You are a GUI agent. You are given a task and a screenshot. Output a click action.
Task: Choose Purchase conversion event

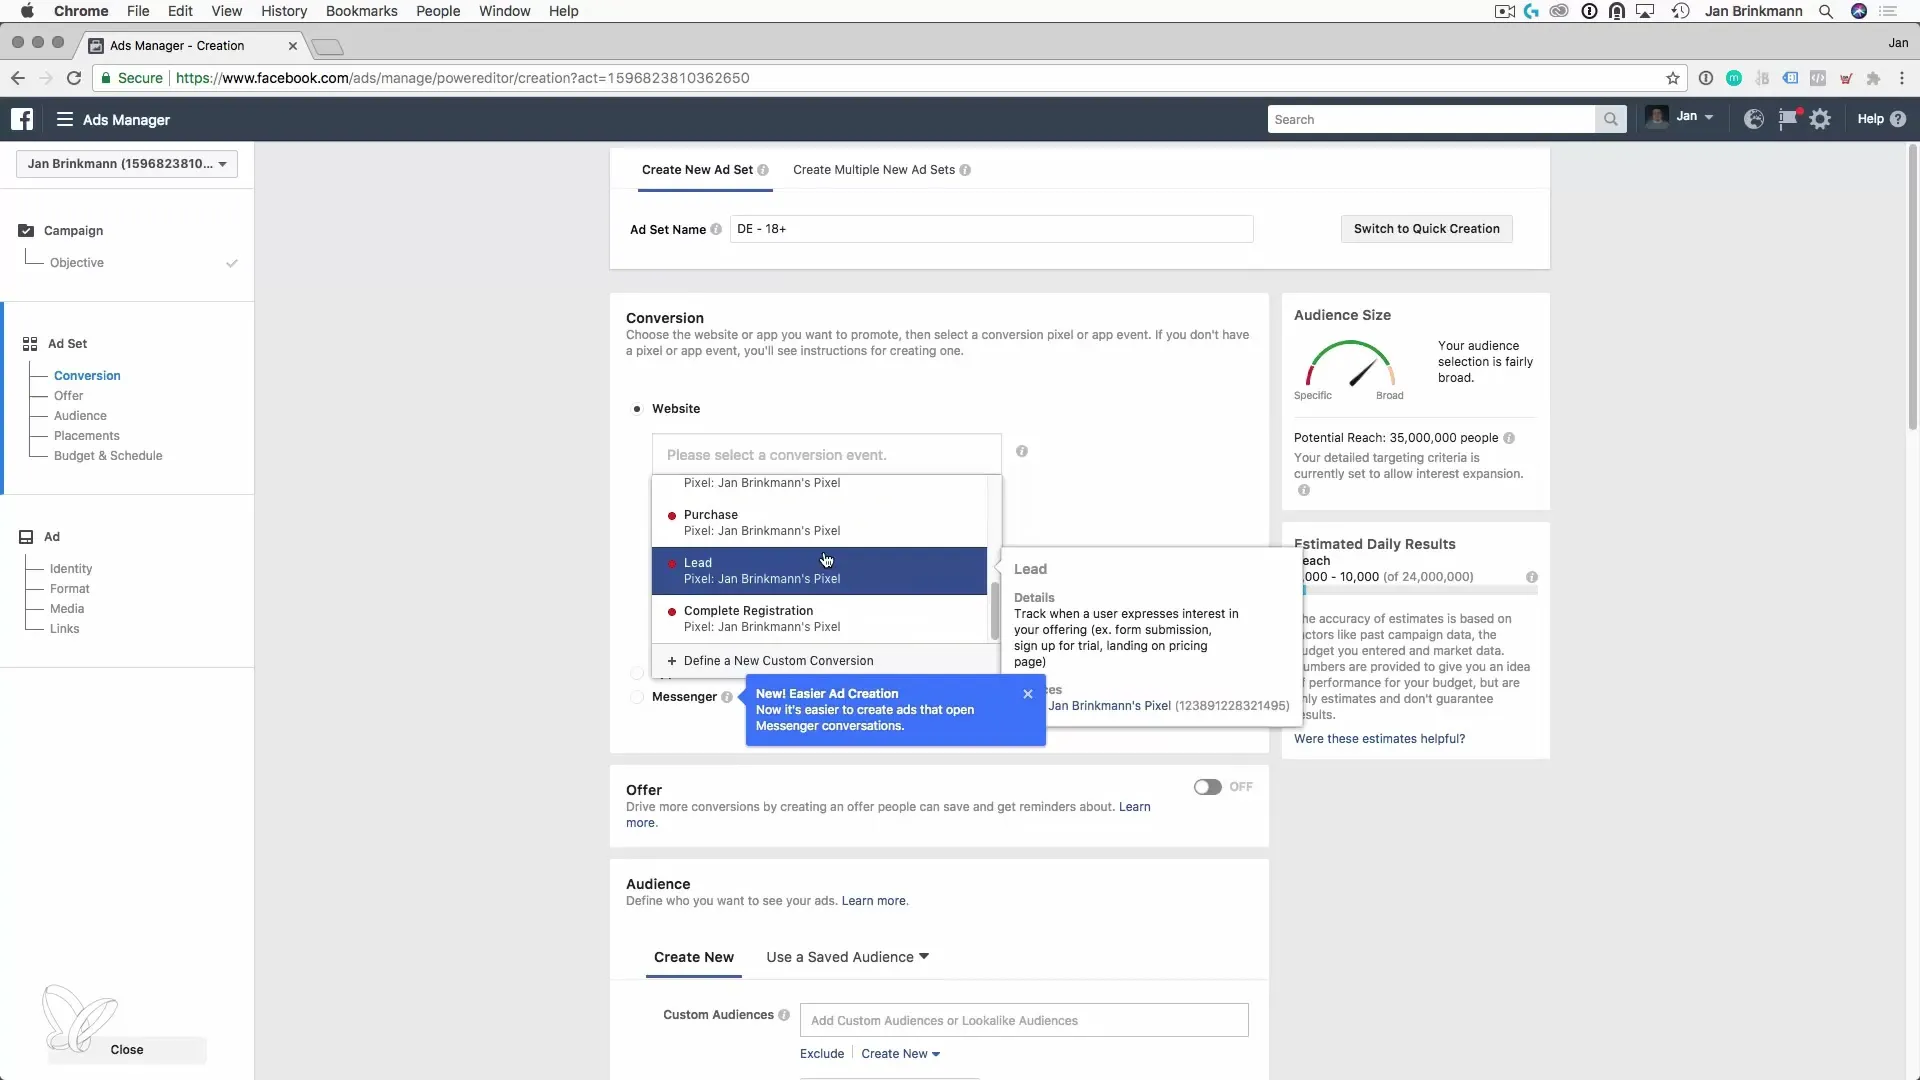coord(819,523)
